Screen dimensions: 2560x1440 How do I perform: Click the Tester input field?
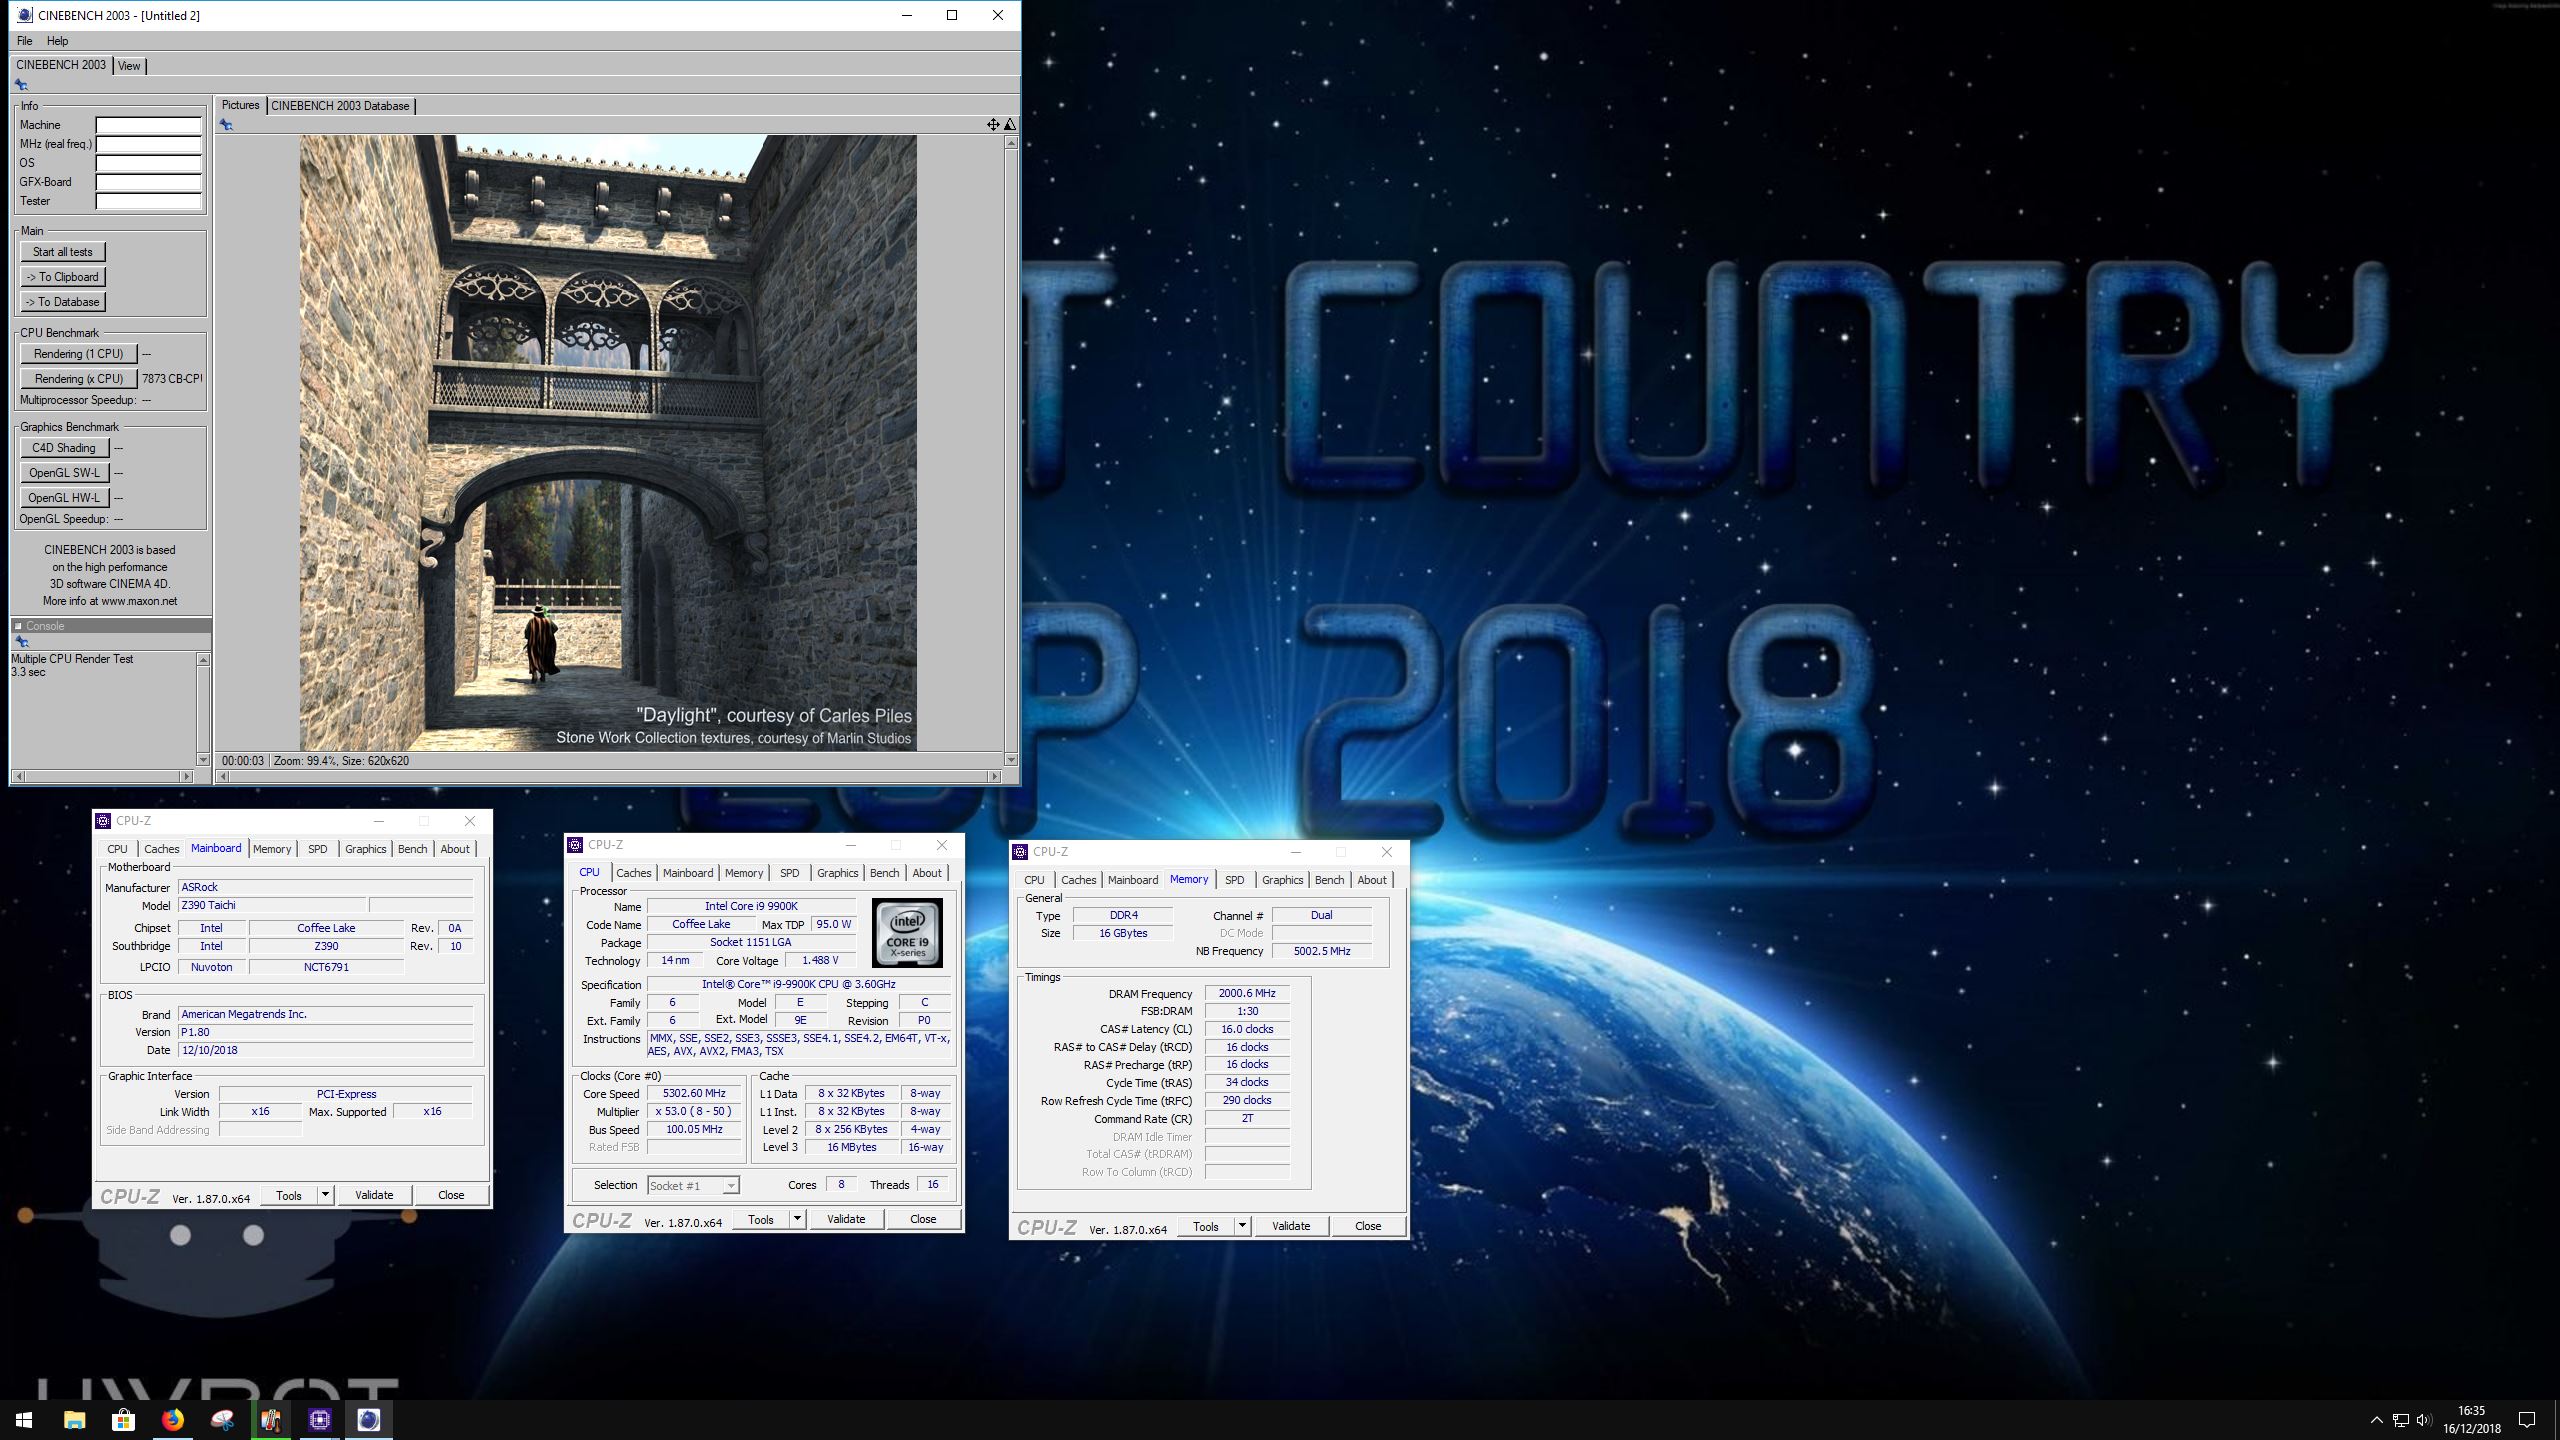[x=149, y=201]
